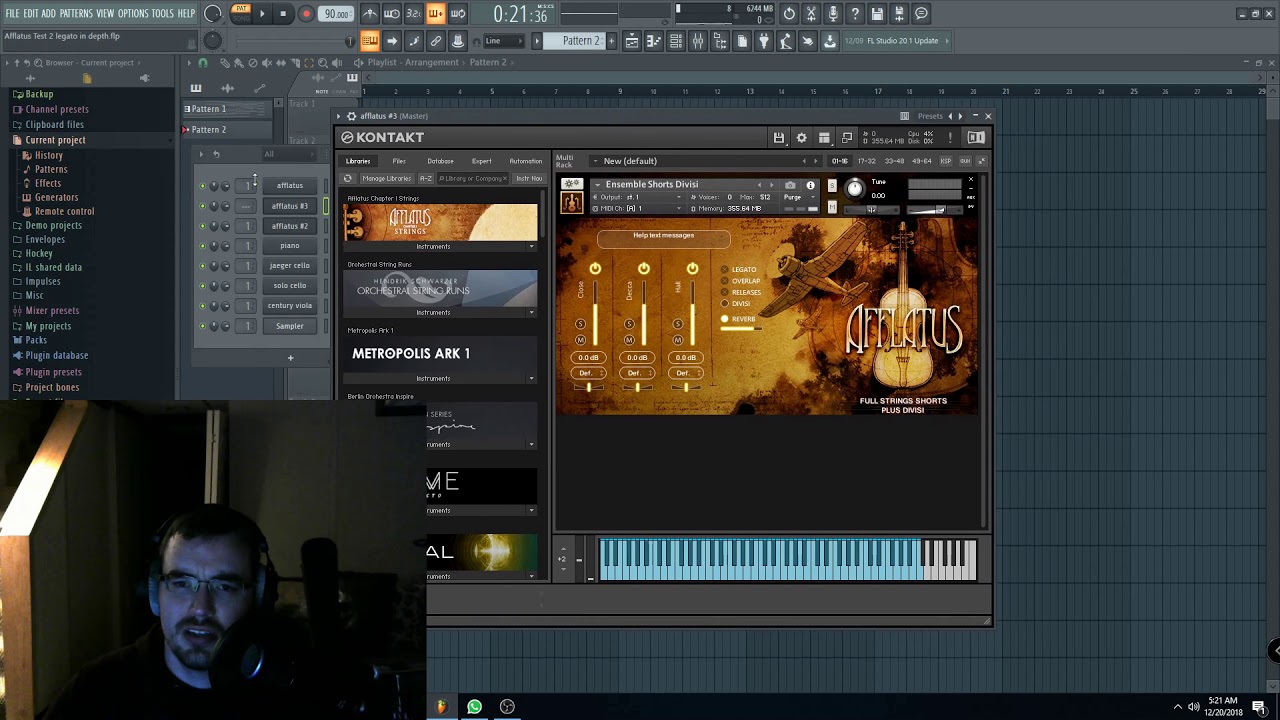Select the jaeger cello channel button

(x=290, y=266)
